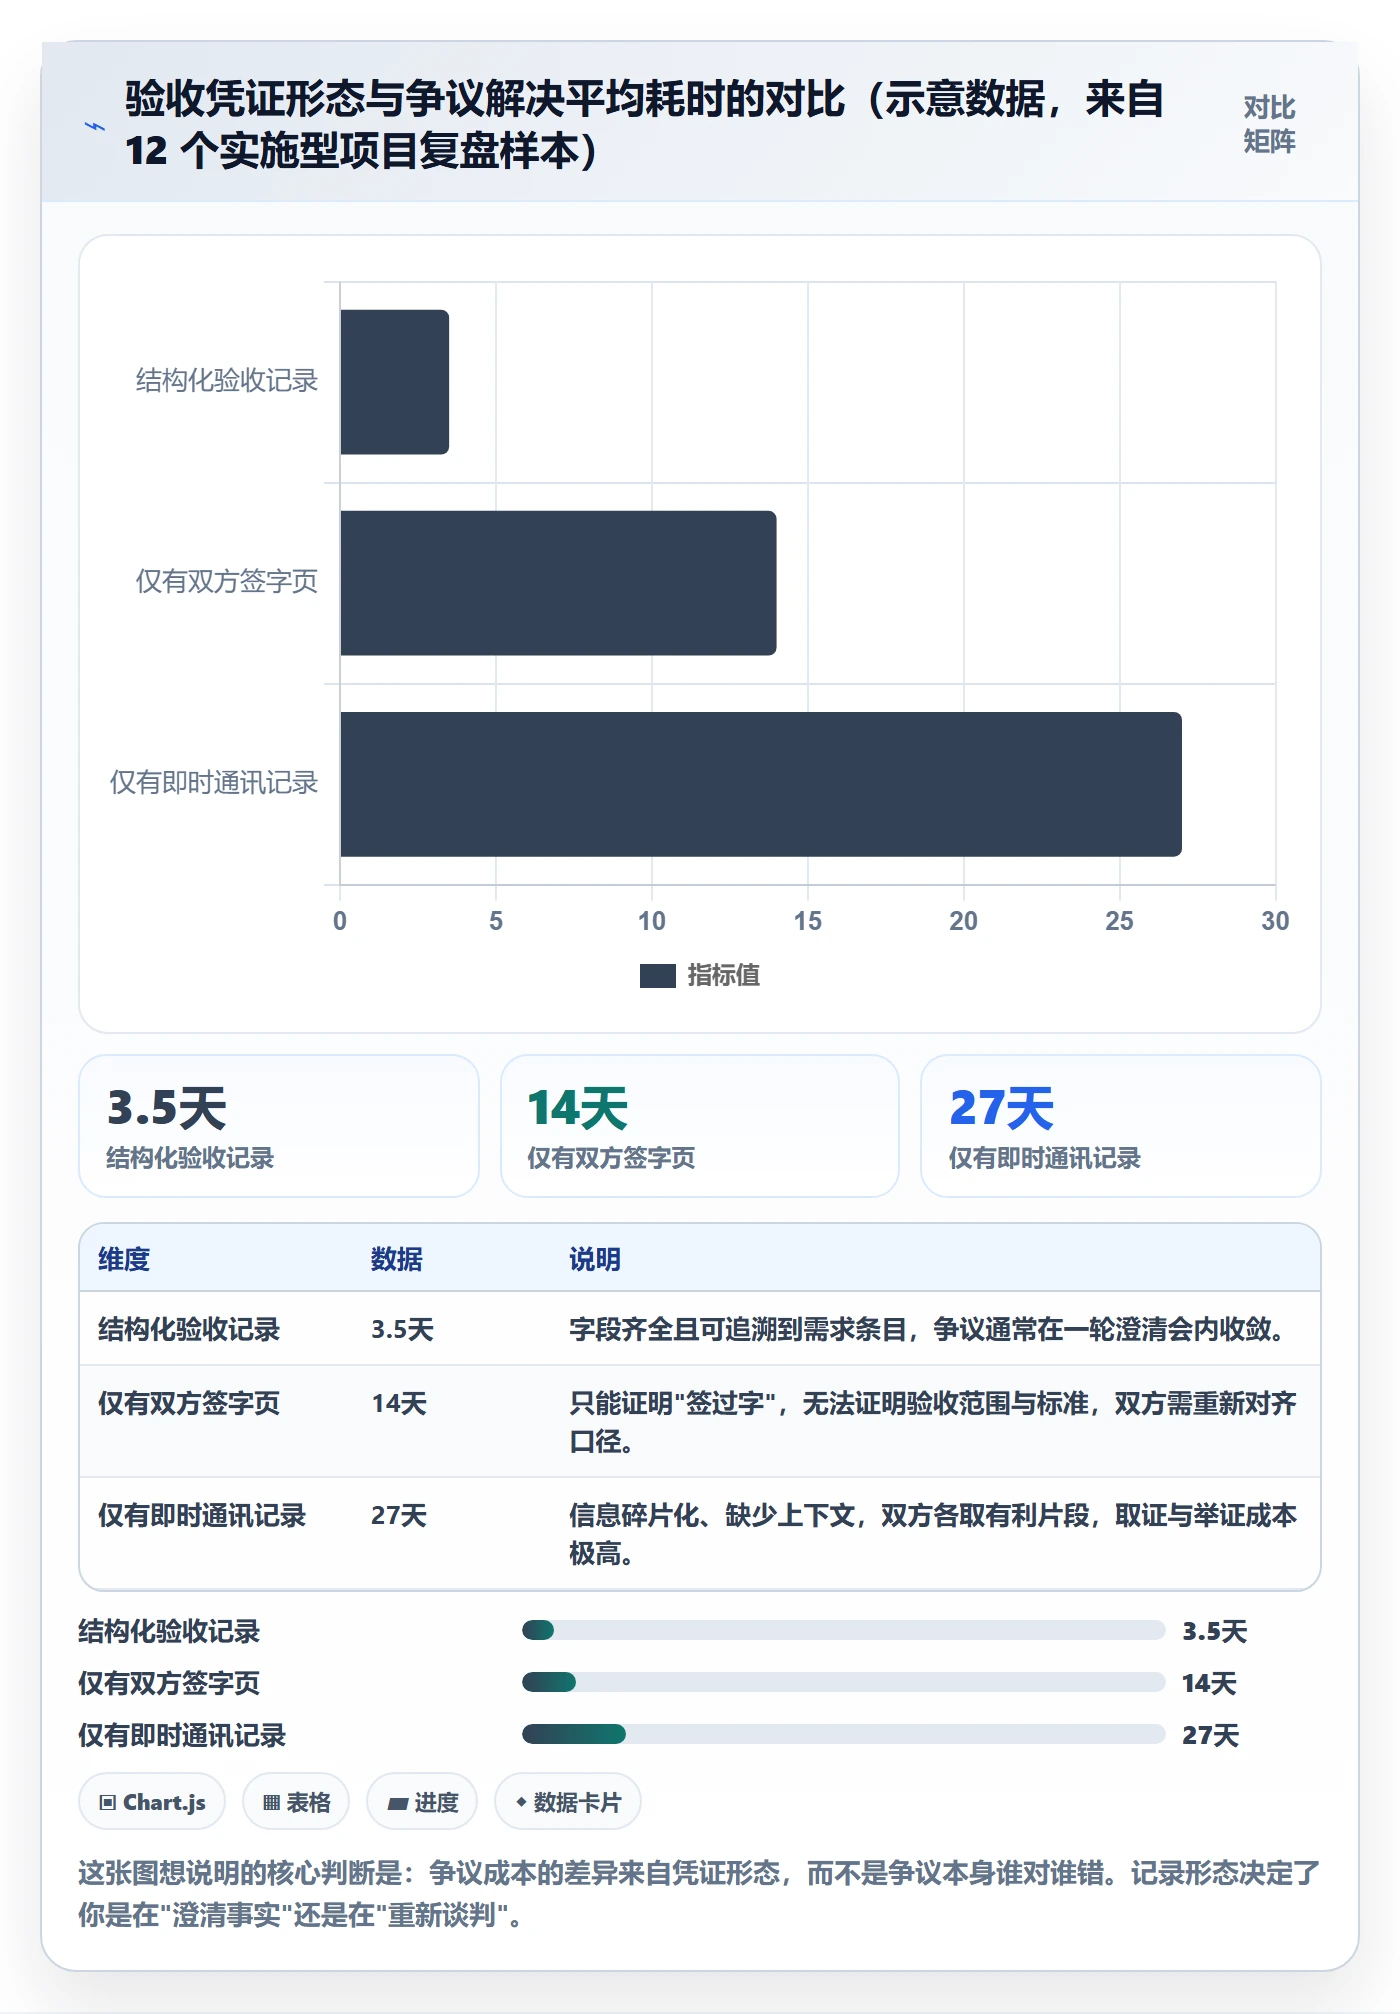Image resolution: width=1400 pixels, height=2014 pixels.
Task: Click the 进度 tag chip
Action: pyautogui.click(x=422, y=1802)
